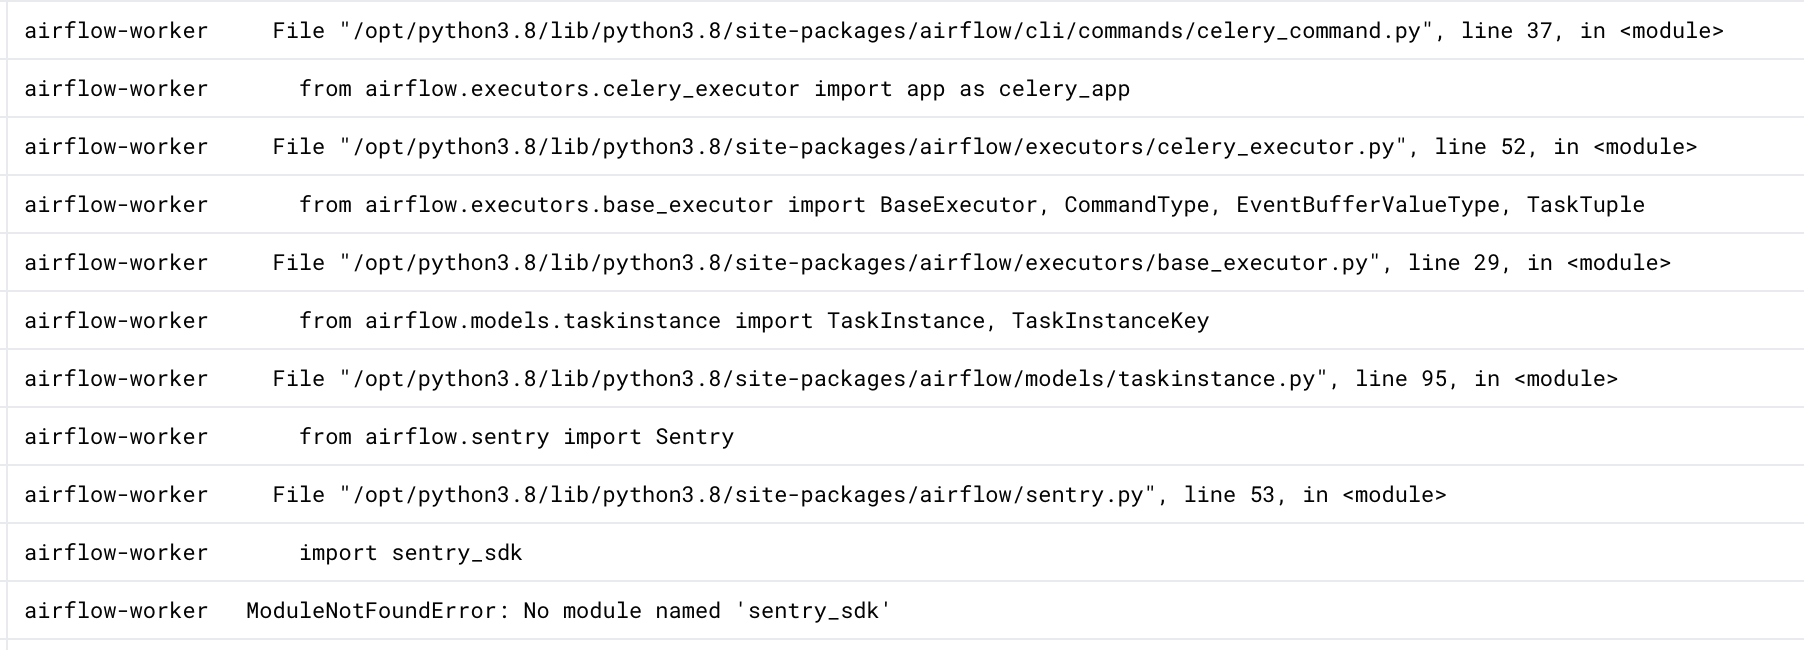The image size is (1804, 650).
Task: Click airflow-worker label beside "import sentry_sdk"
Action: click(116, 553)
